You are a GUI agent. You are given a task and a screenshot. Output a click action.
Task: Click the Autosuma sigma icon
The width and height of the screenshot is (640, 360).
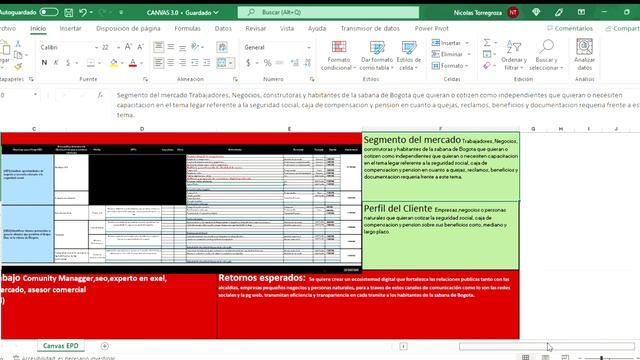point(487,42)
